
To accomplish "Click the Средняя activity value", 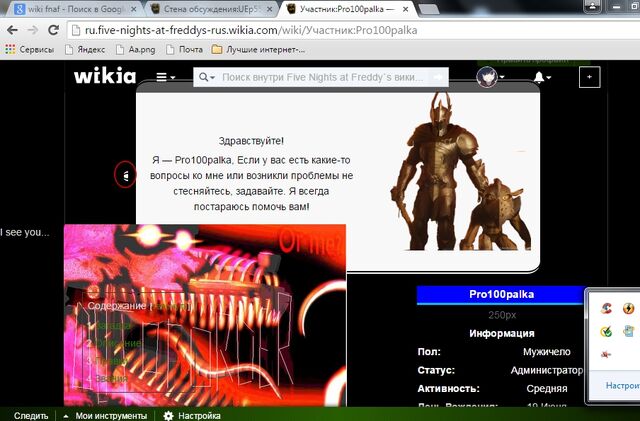I will [x=547, y=388].
